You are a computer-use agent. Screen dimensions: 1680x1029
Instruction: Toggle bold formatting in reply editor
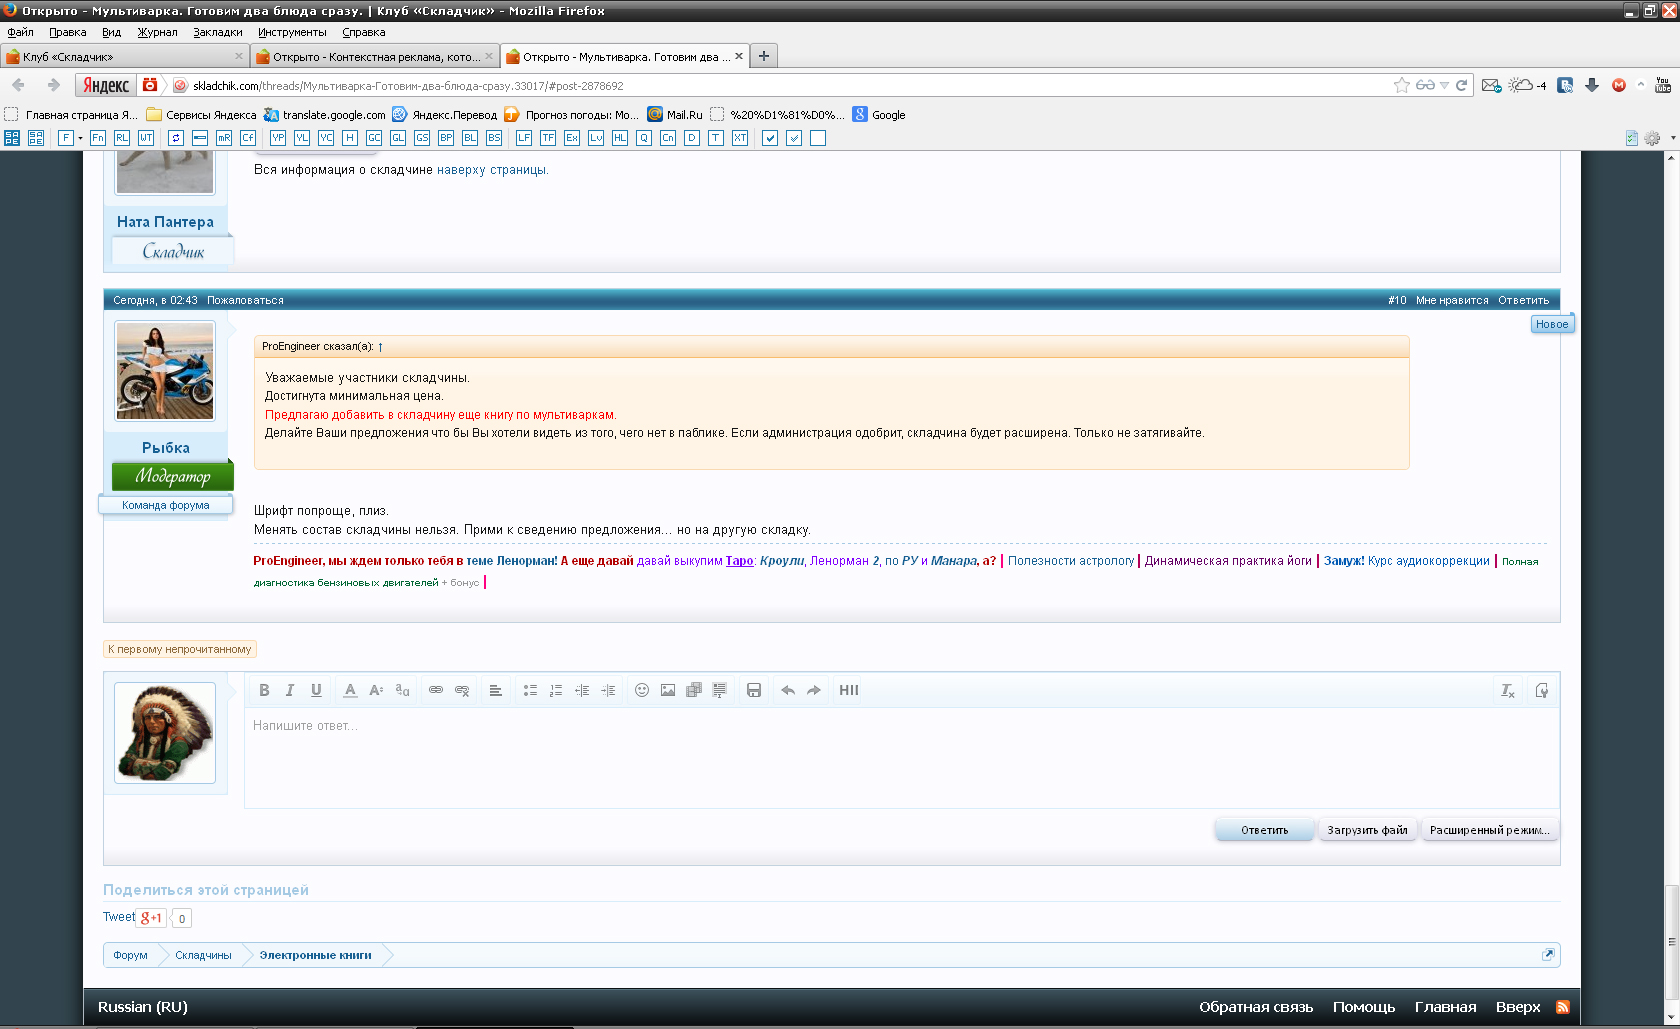point(264,690)
